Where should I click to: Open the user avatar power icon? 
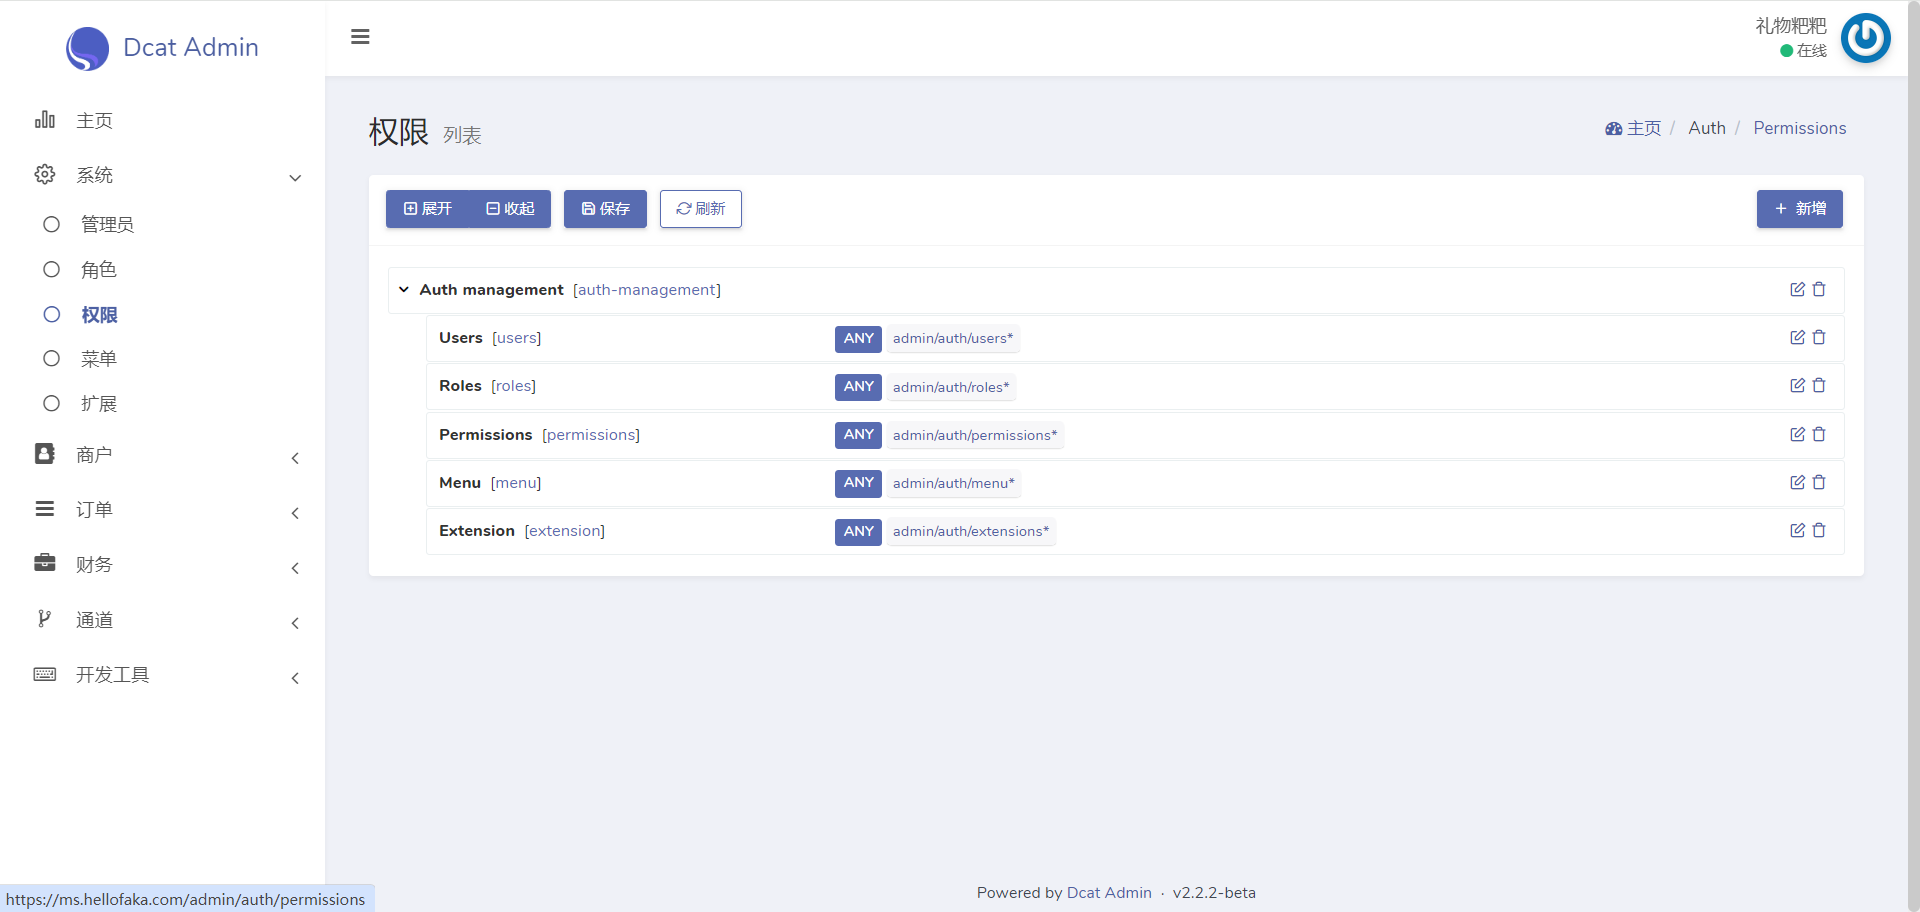tap(1865, 38)
